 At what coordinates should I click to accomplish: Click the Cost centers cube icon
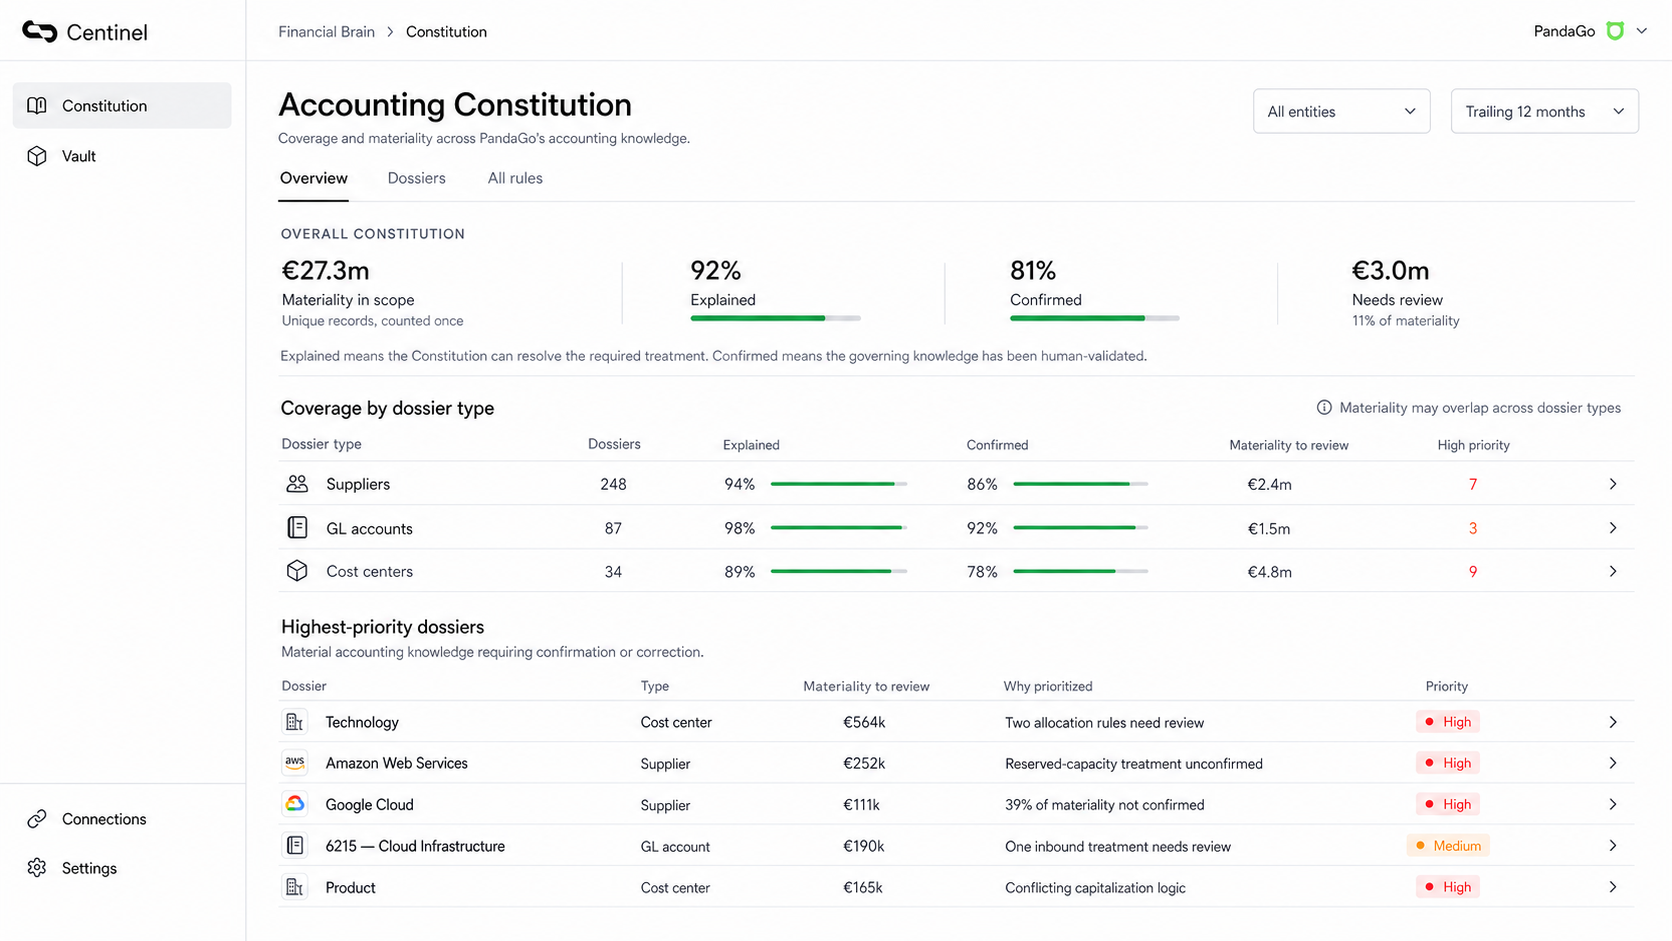point(297,571)
